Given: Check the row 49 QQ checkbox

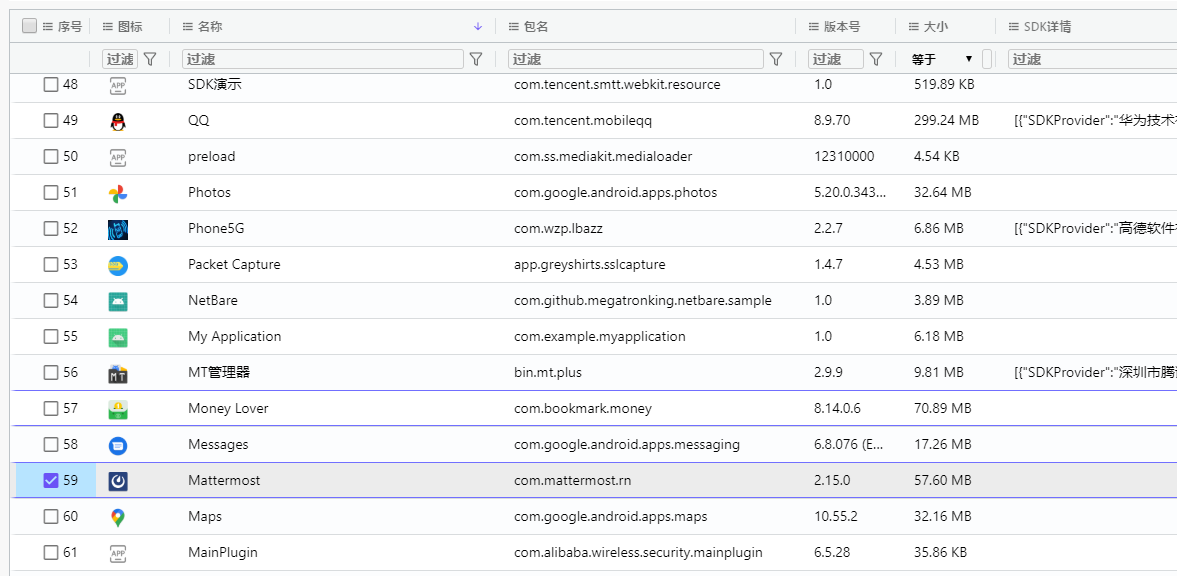Looking at the screenshot, I should click(x=51, y=121).
